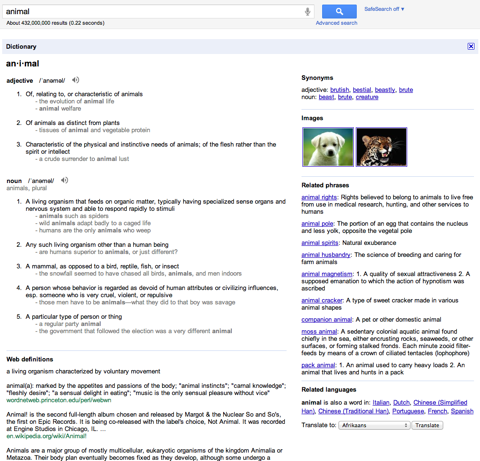Screen dimensions: 480x461
Task: Click the results count text
Action: [x=55, y=23]
